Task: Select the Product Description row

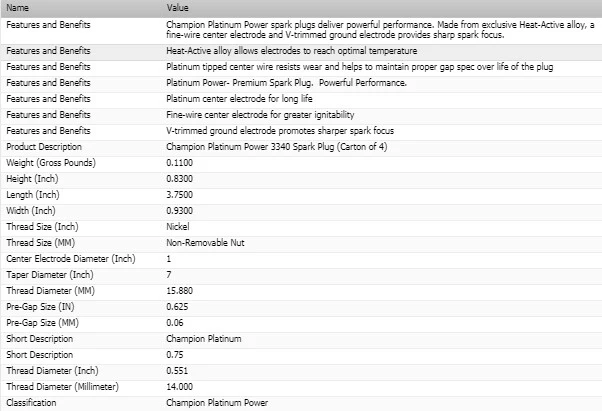Action: point(301,147)
